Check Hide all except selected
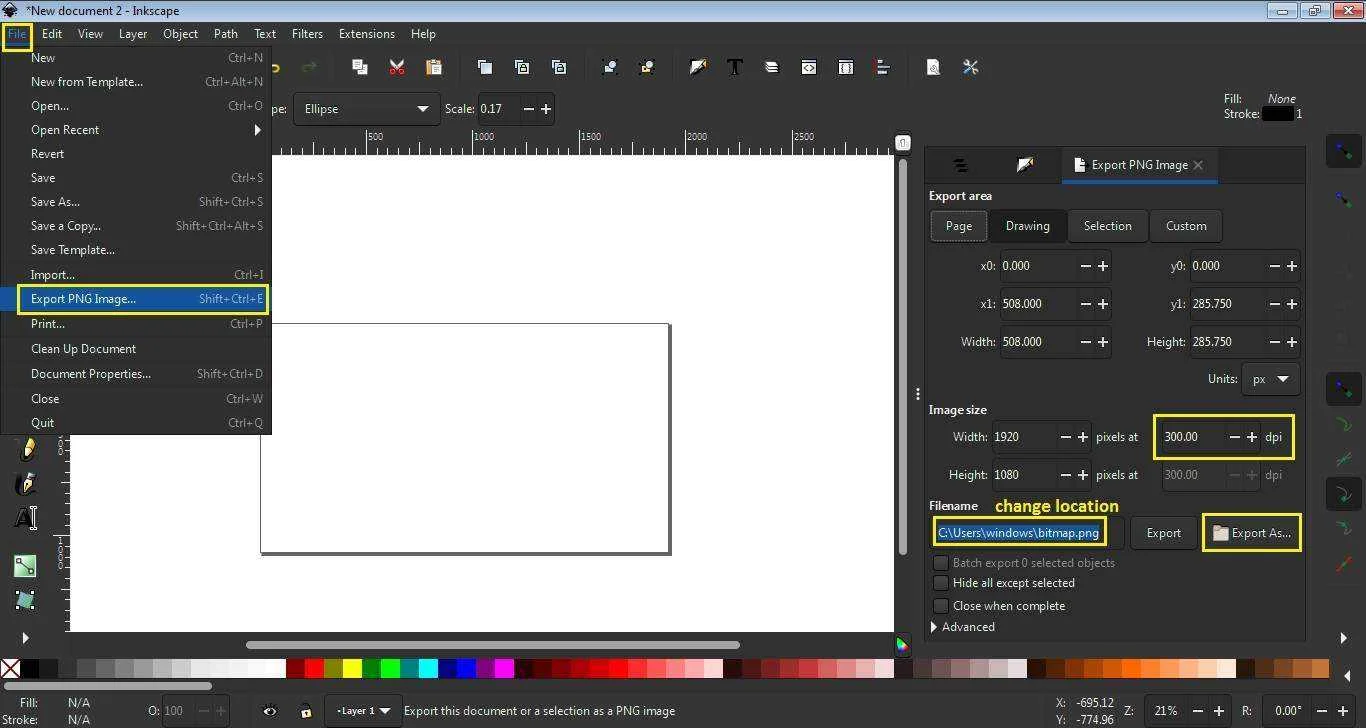Image resolution: width=1366 pixels, height=728 pixels. 941,583
